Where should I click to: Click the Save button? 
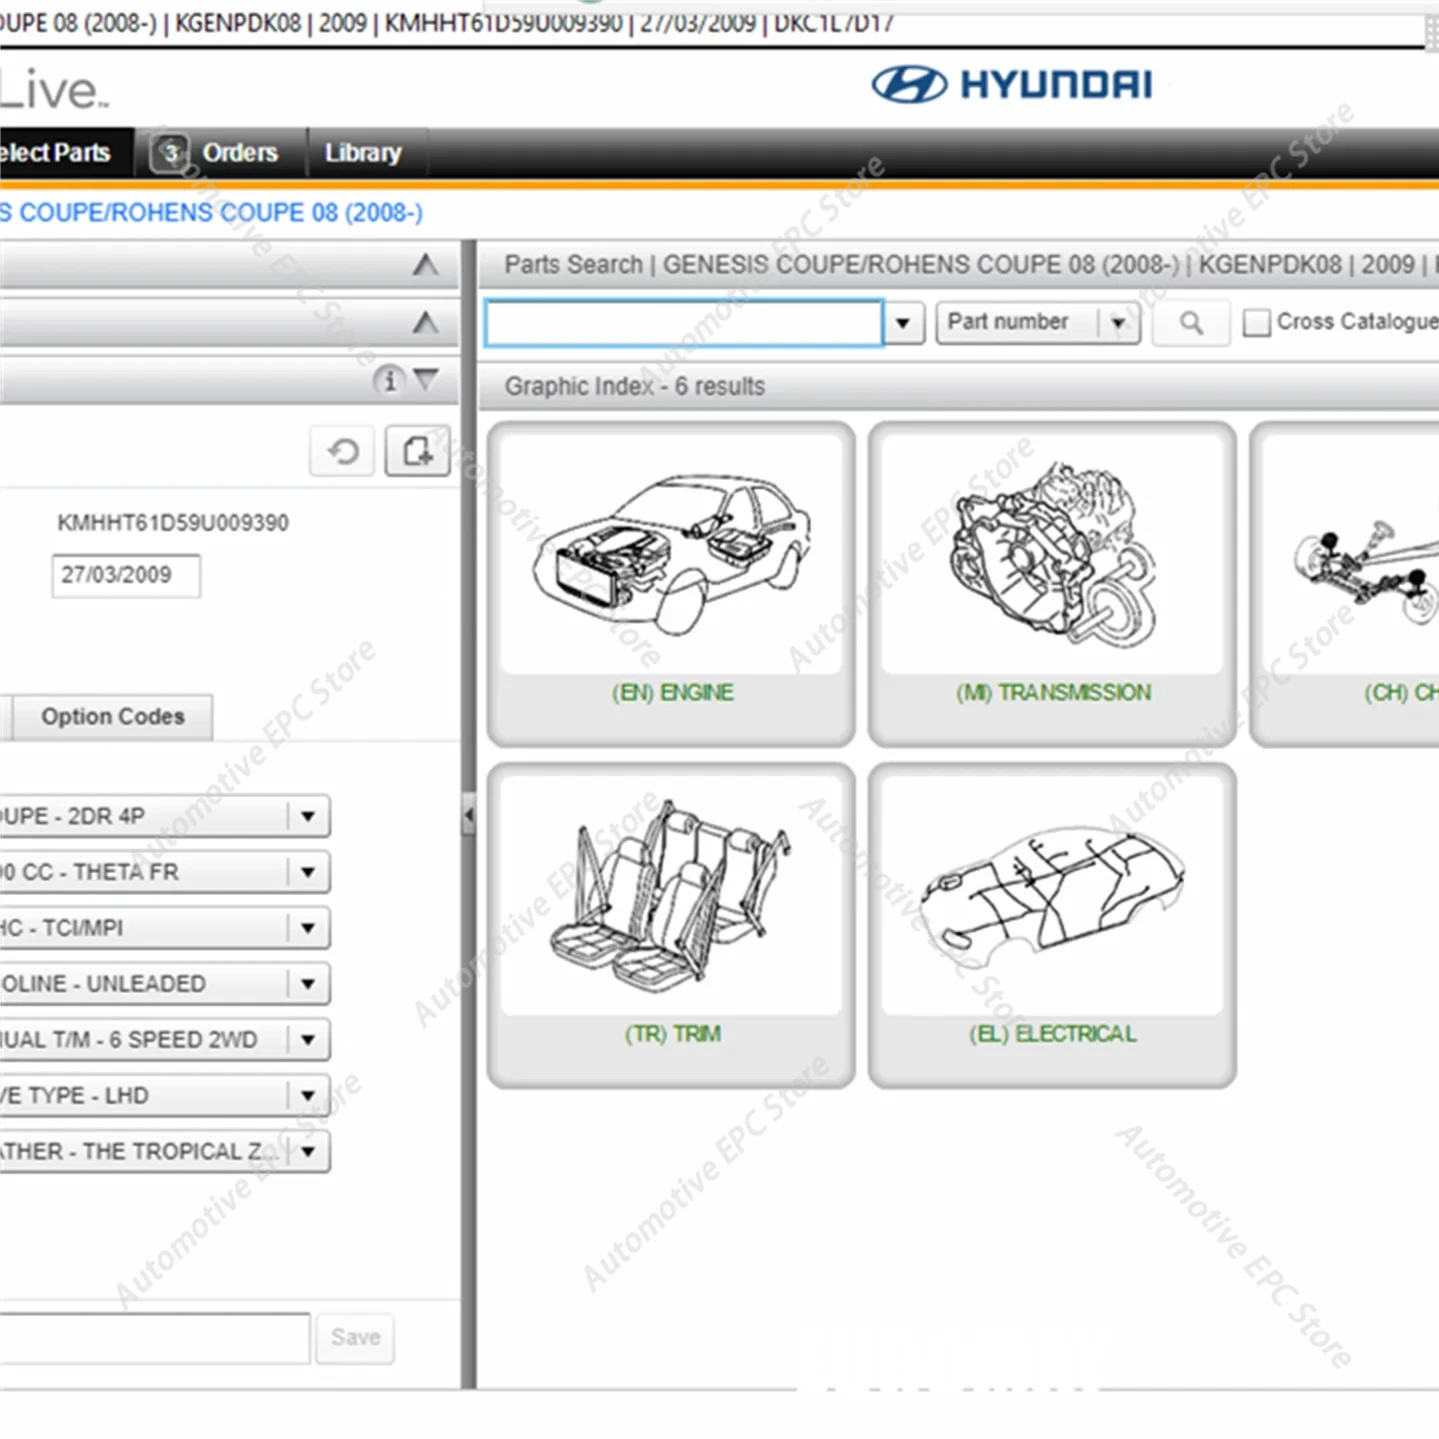(354, 1337)
